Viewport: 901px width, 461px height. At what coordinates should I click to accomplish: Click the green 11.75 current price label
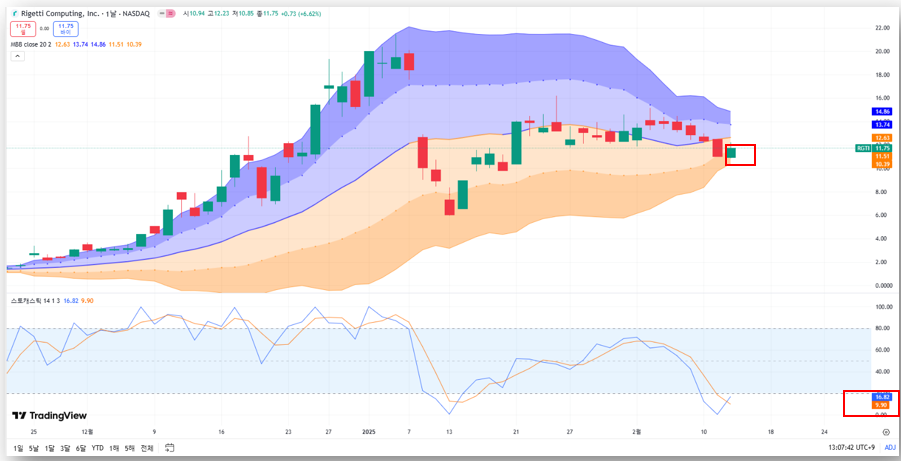point(882,148)
